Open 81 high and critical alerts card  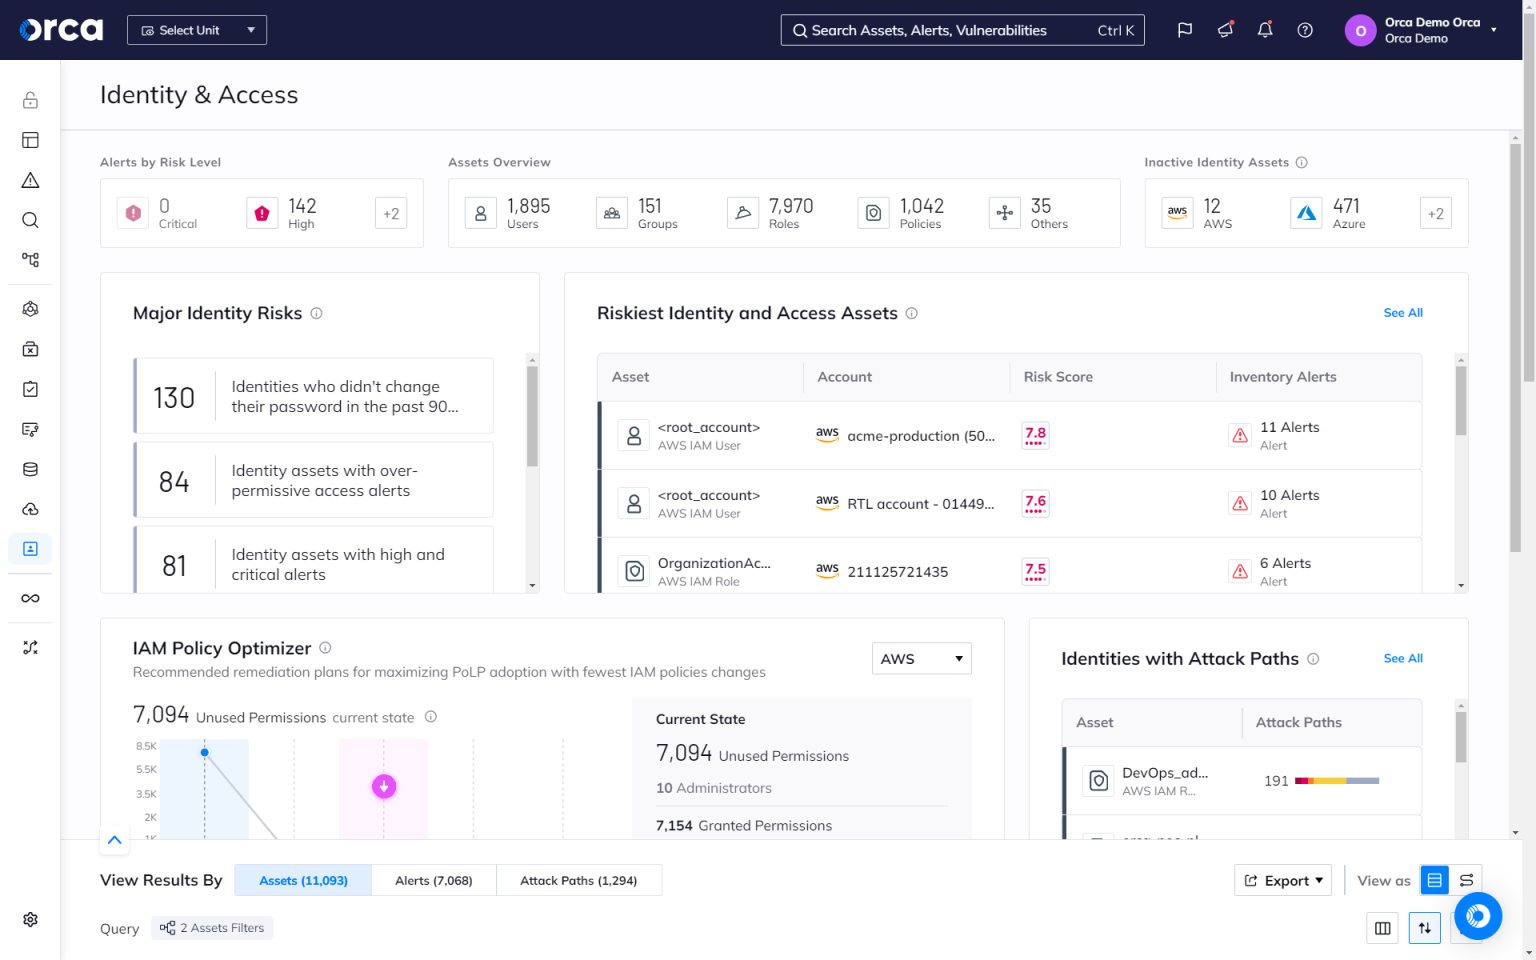[313, 560]
